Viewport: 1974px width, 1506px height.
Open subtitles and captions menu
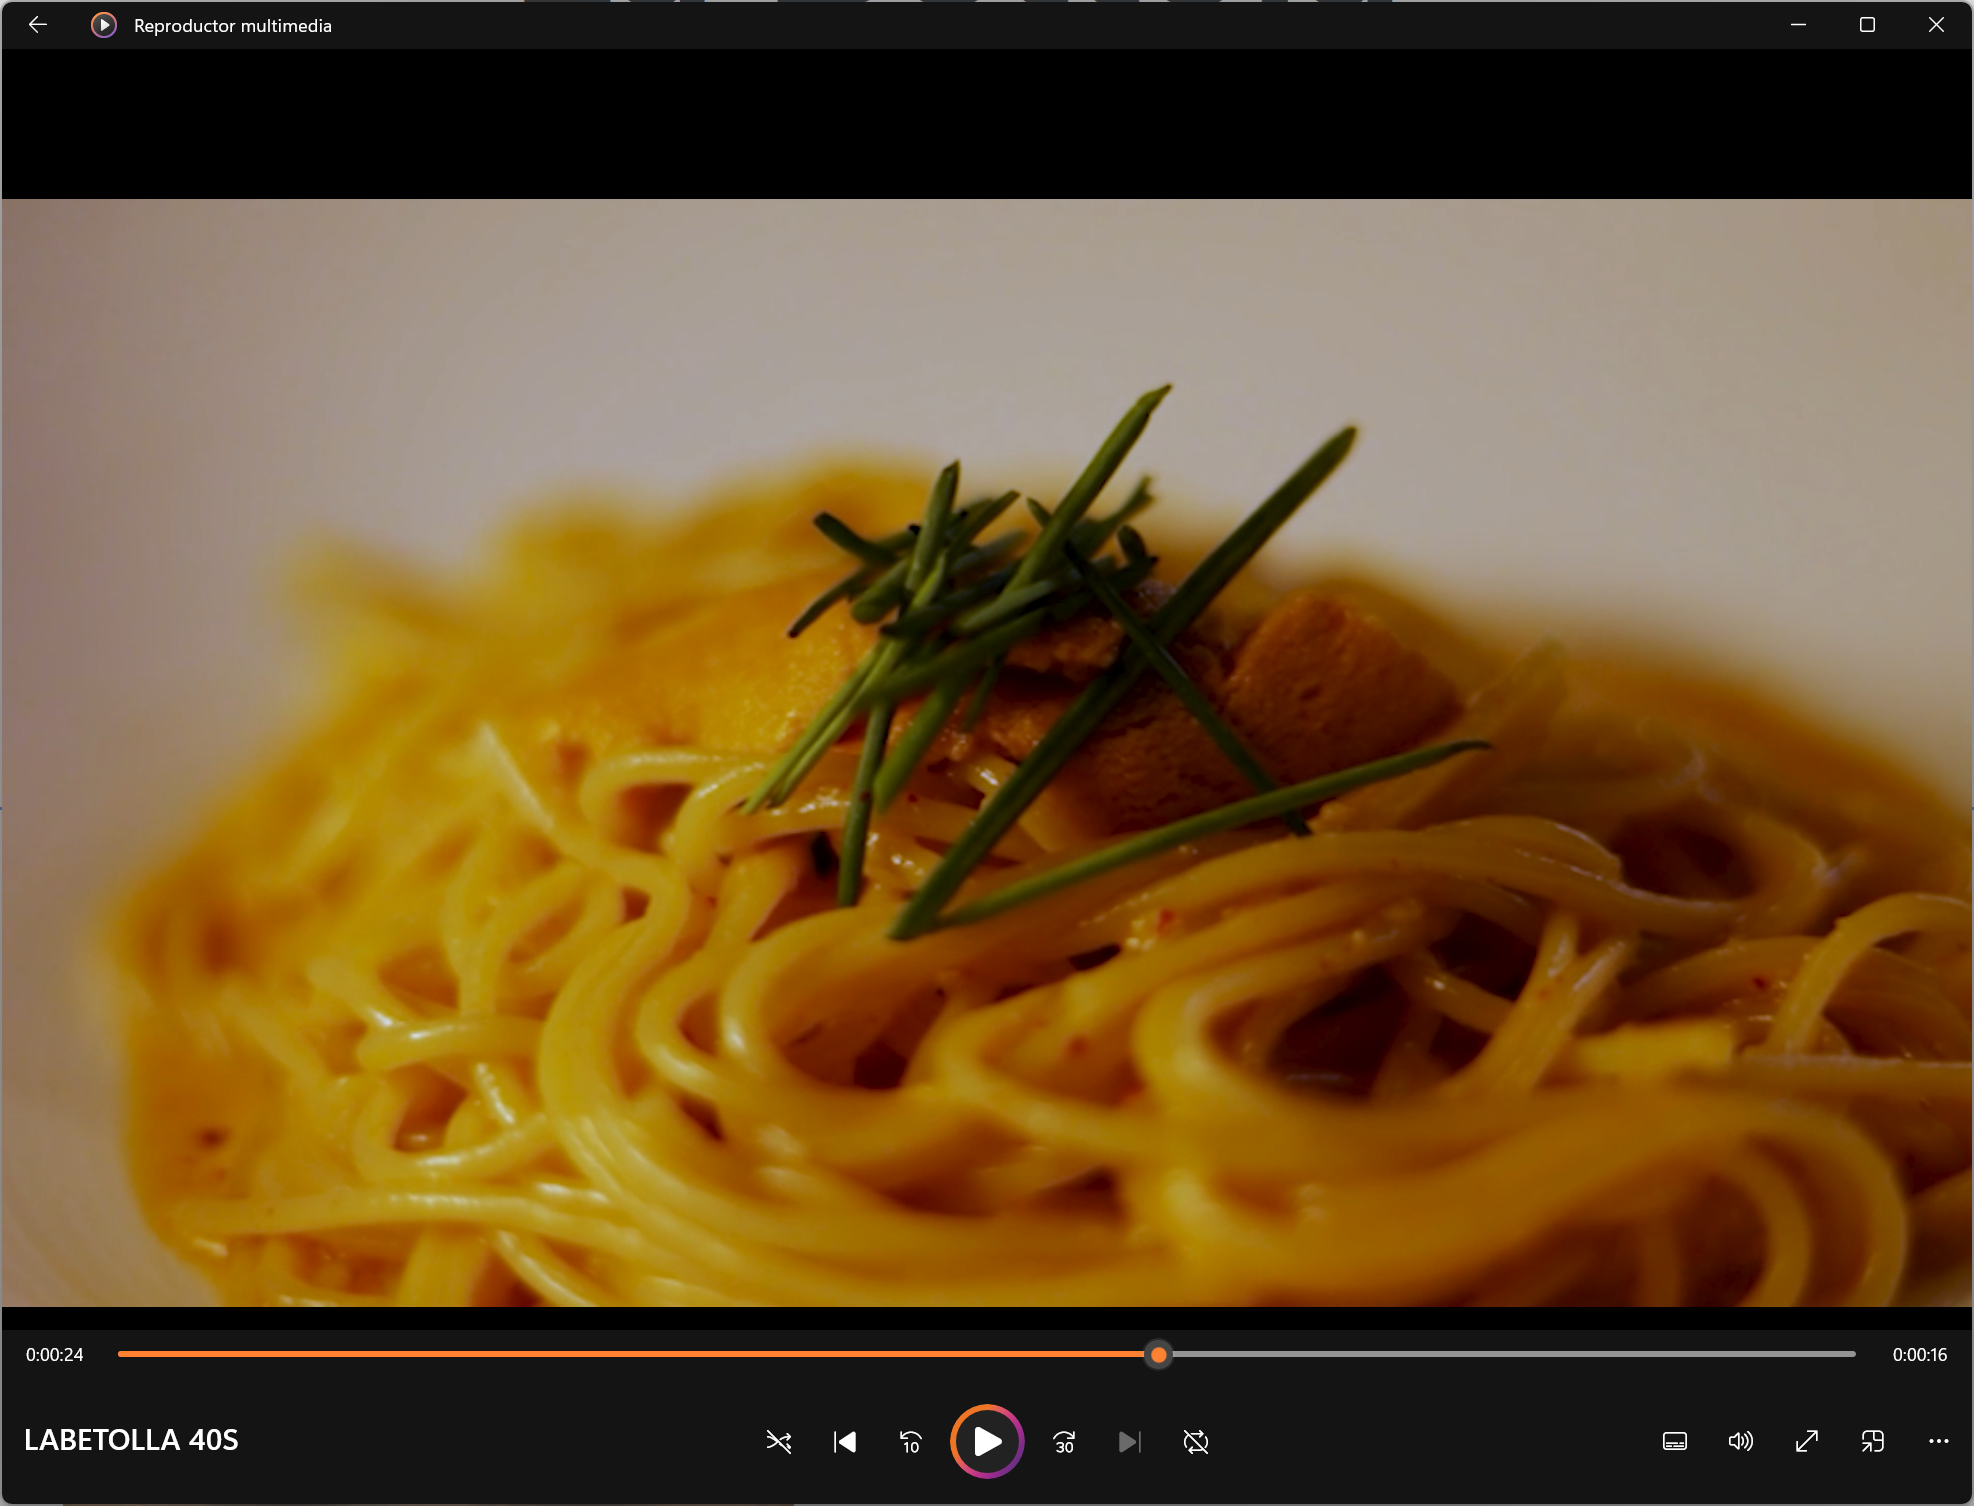click(x=1675, y=1441)
